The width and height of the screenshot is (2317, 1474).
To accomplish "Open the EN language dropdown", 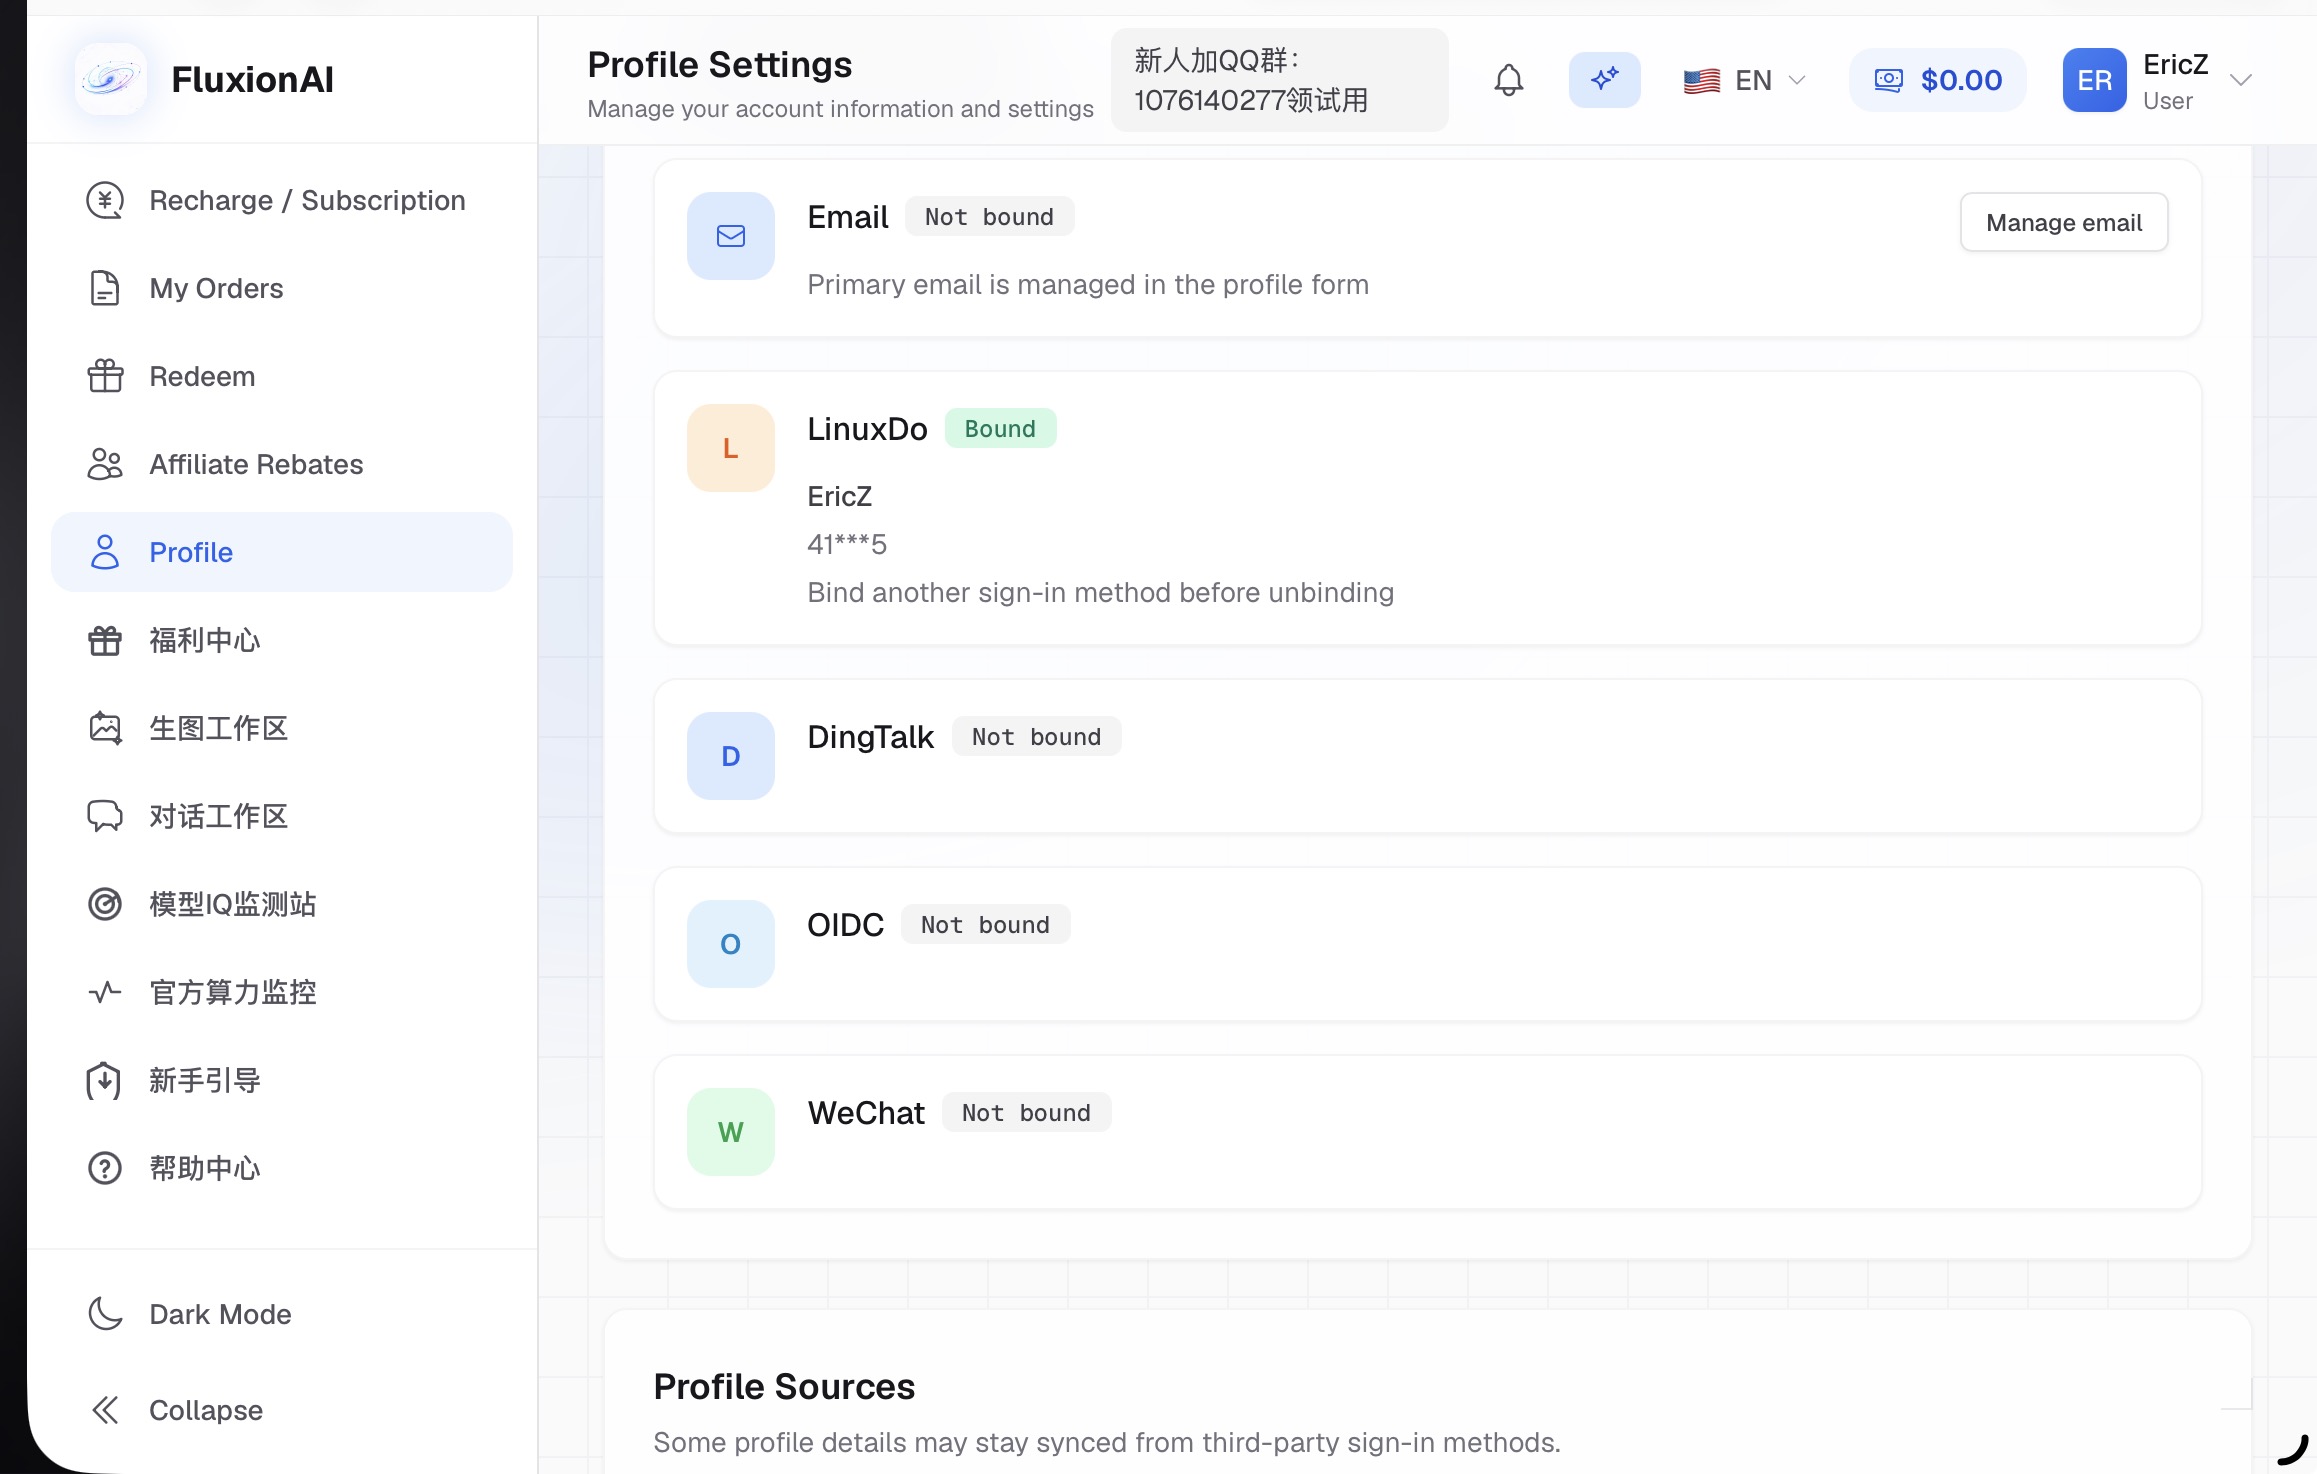I will (x=1745, y=80).
